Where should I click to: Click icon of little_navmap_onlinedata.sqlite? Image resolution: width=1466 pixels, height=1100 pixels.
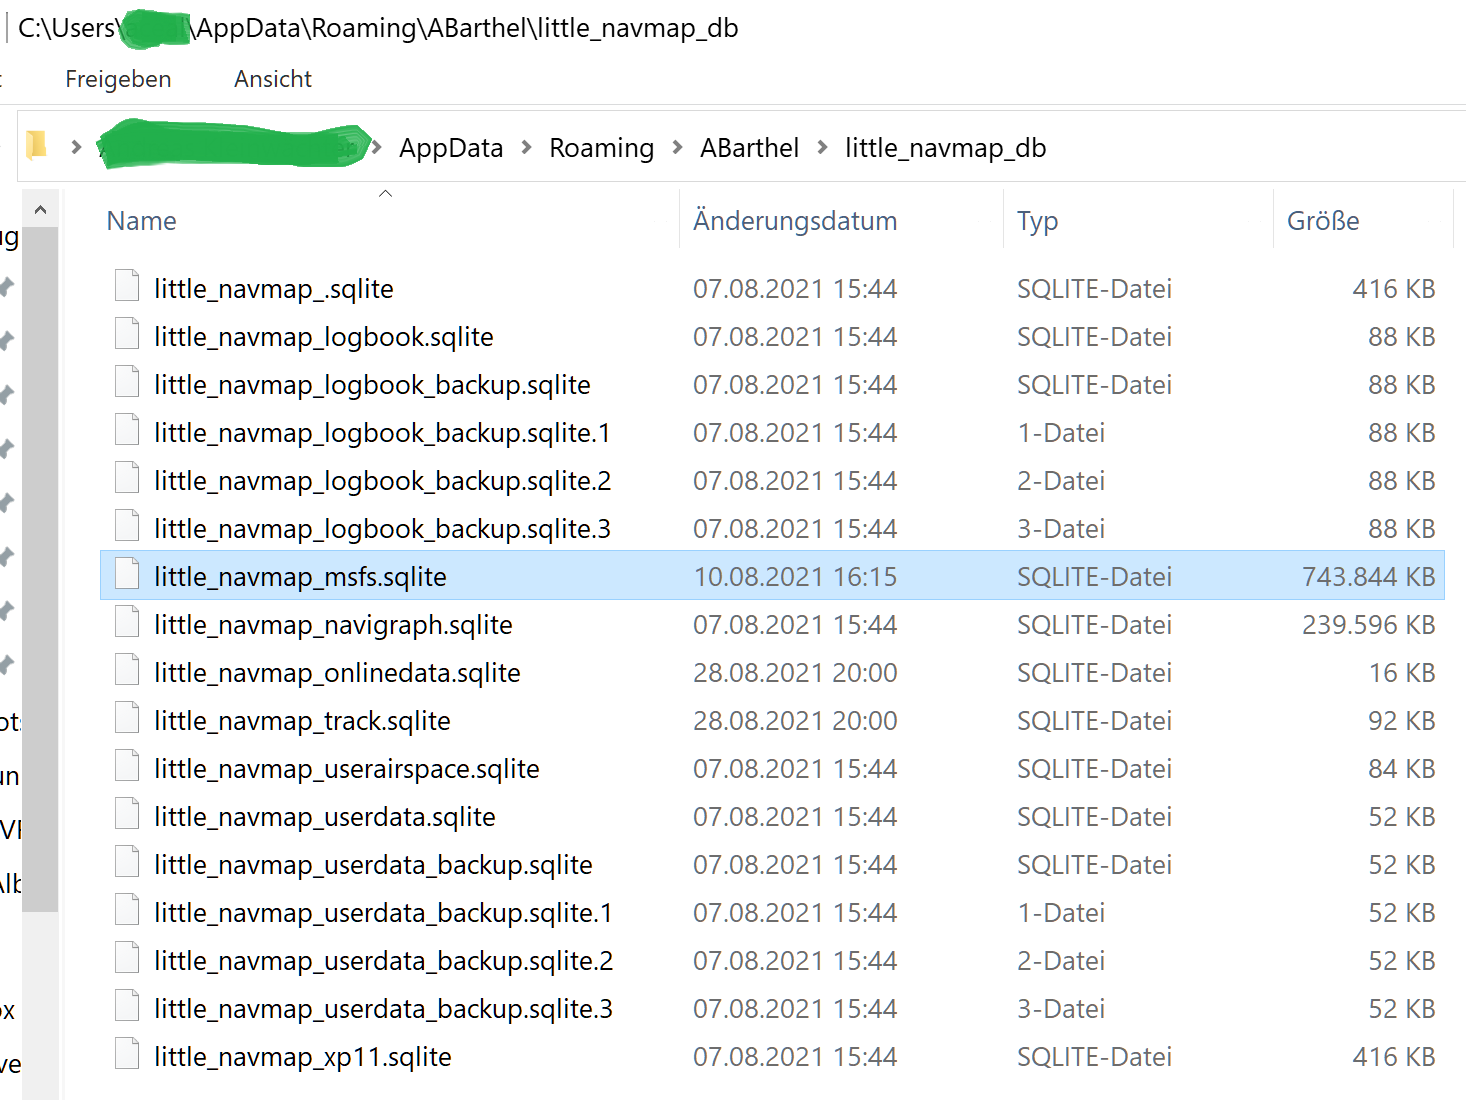127,670
